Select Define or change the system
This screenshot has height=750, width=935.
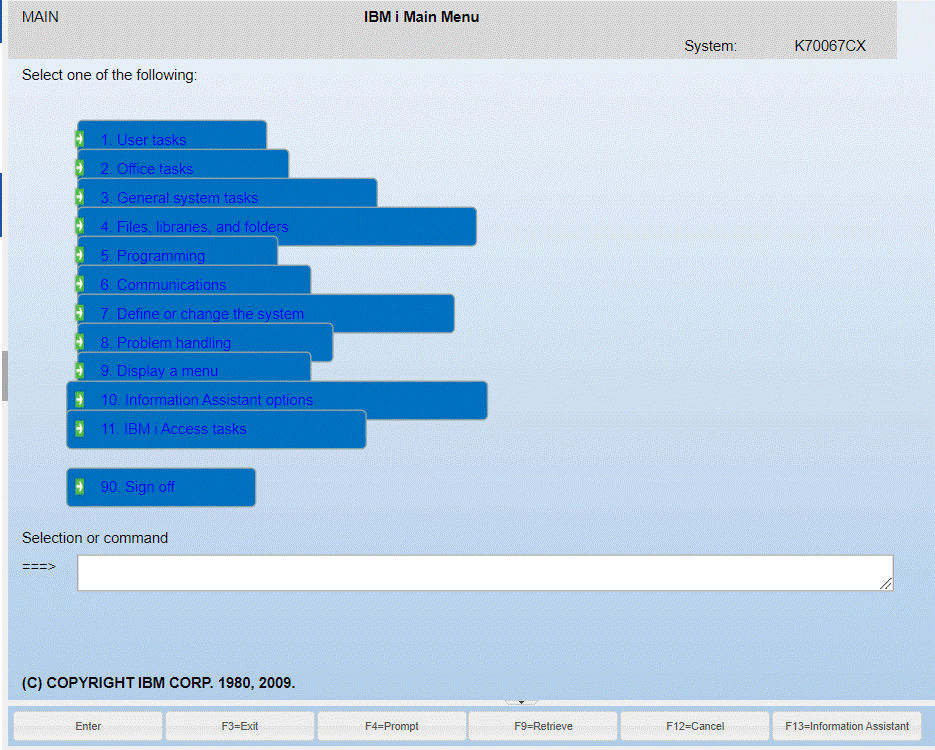pyautogui.click(x=200, y=313)
